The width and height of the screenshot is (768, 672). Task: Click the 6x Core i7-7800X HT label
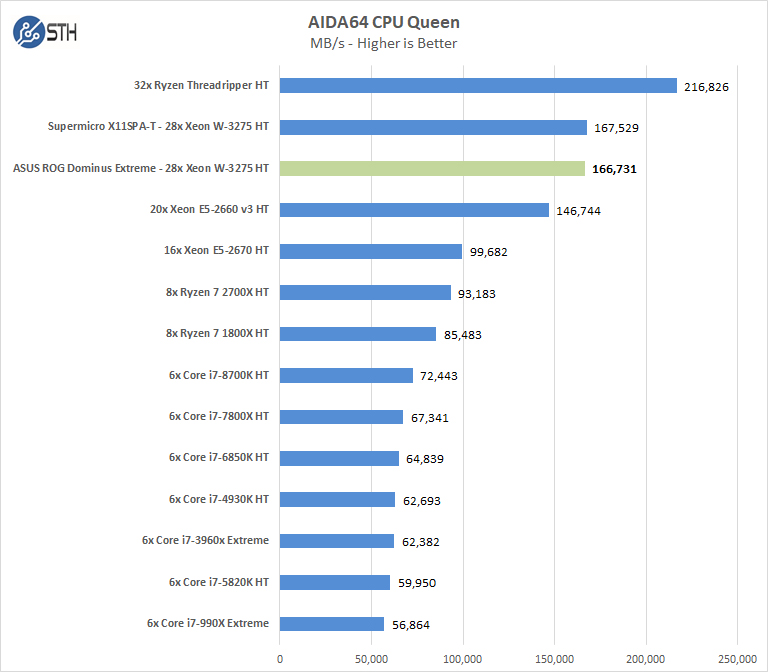pos(219,416)
